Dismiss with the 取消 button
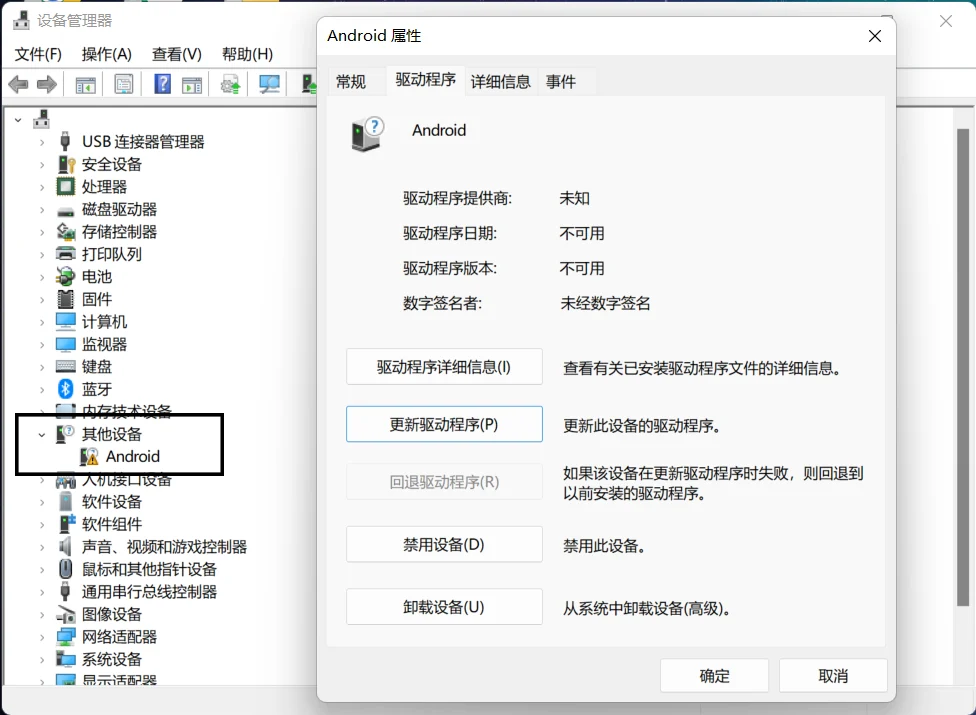The height and width of the screenshot is (715, 976). coord(833,676)
